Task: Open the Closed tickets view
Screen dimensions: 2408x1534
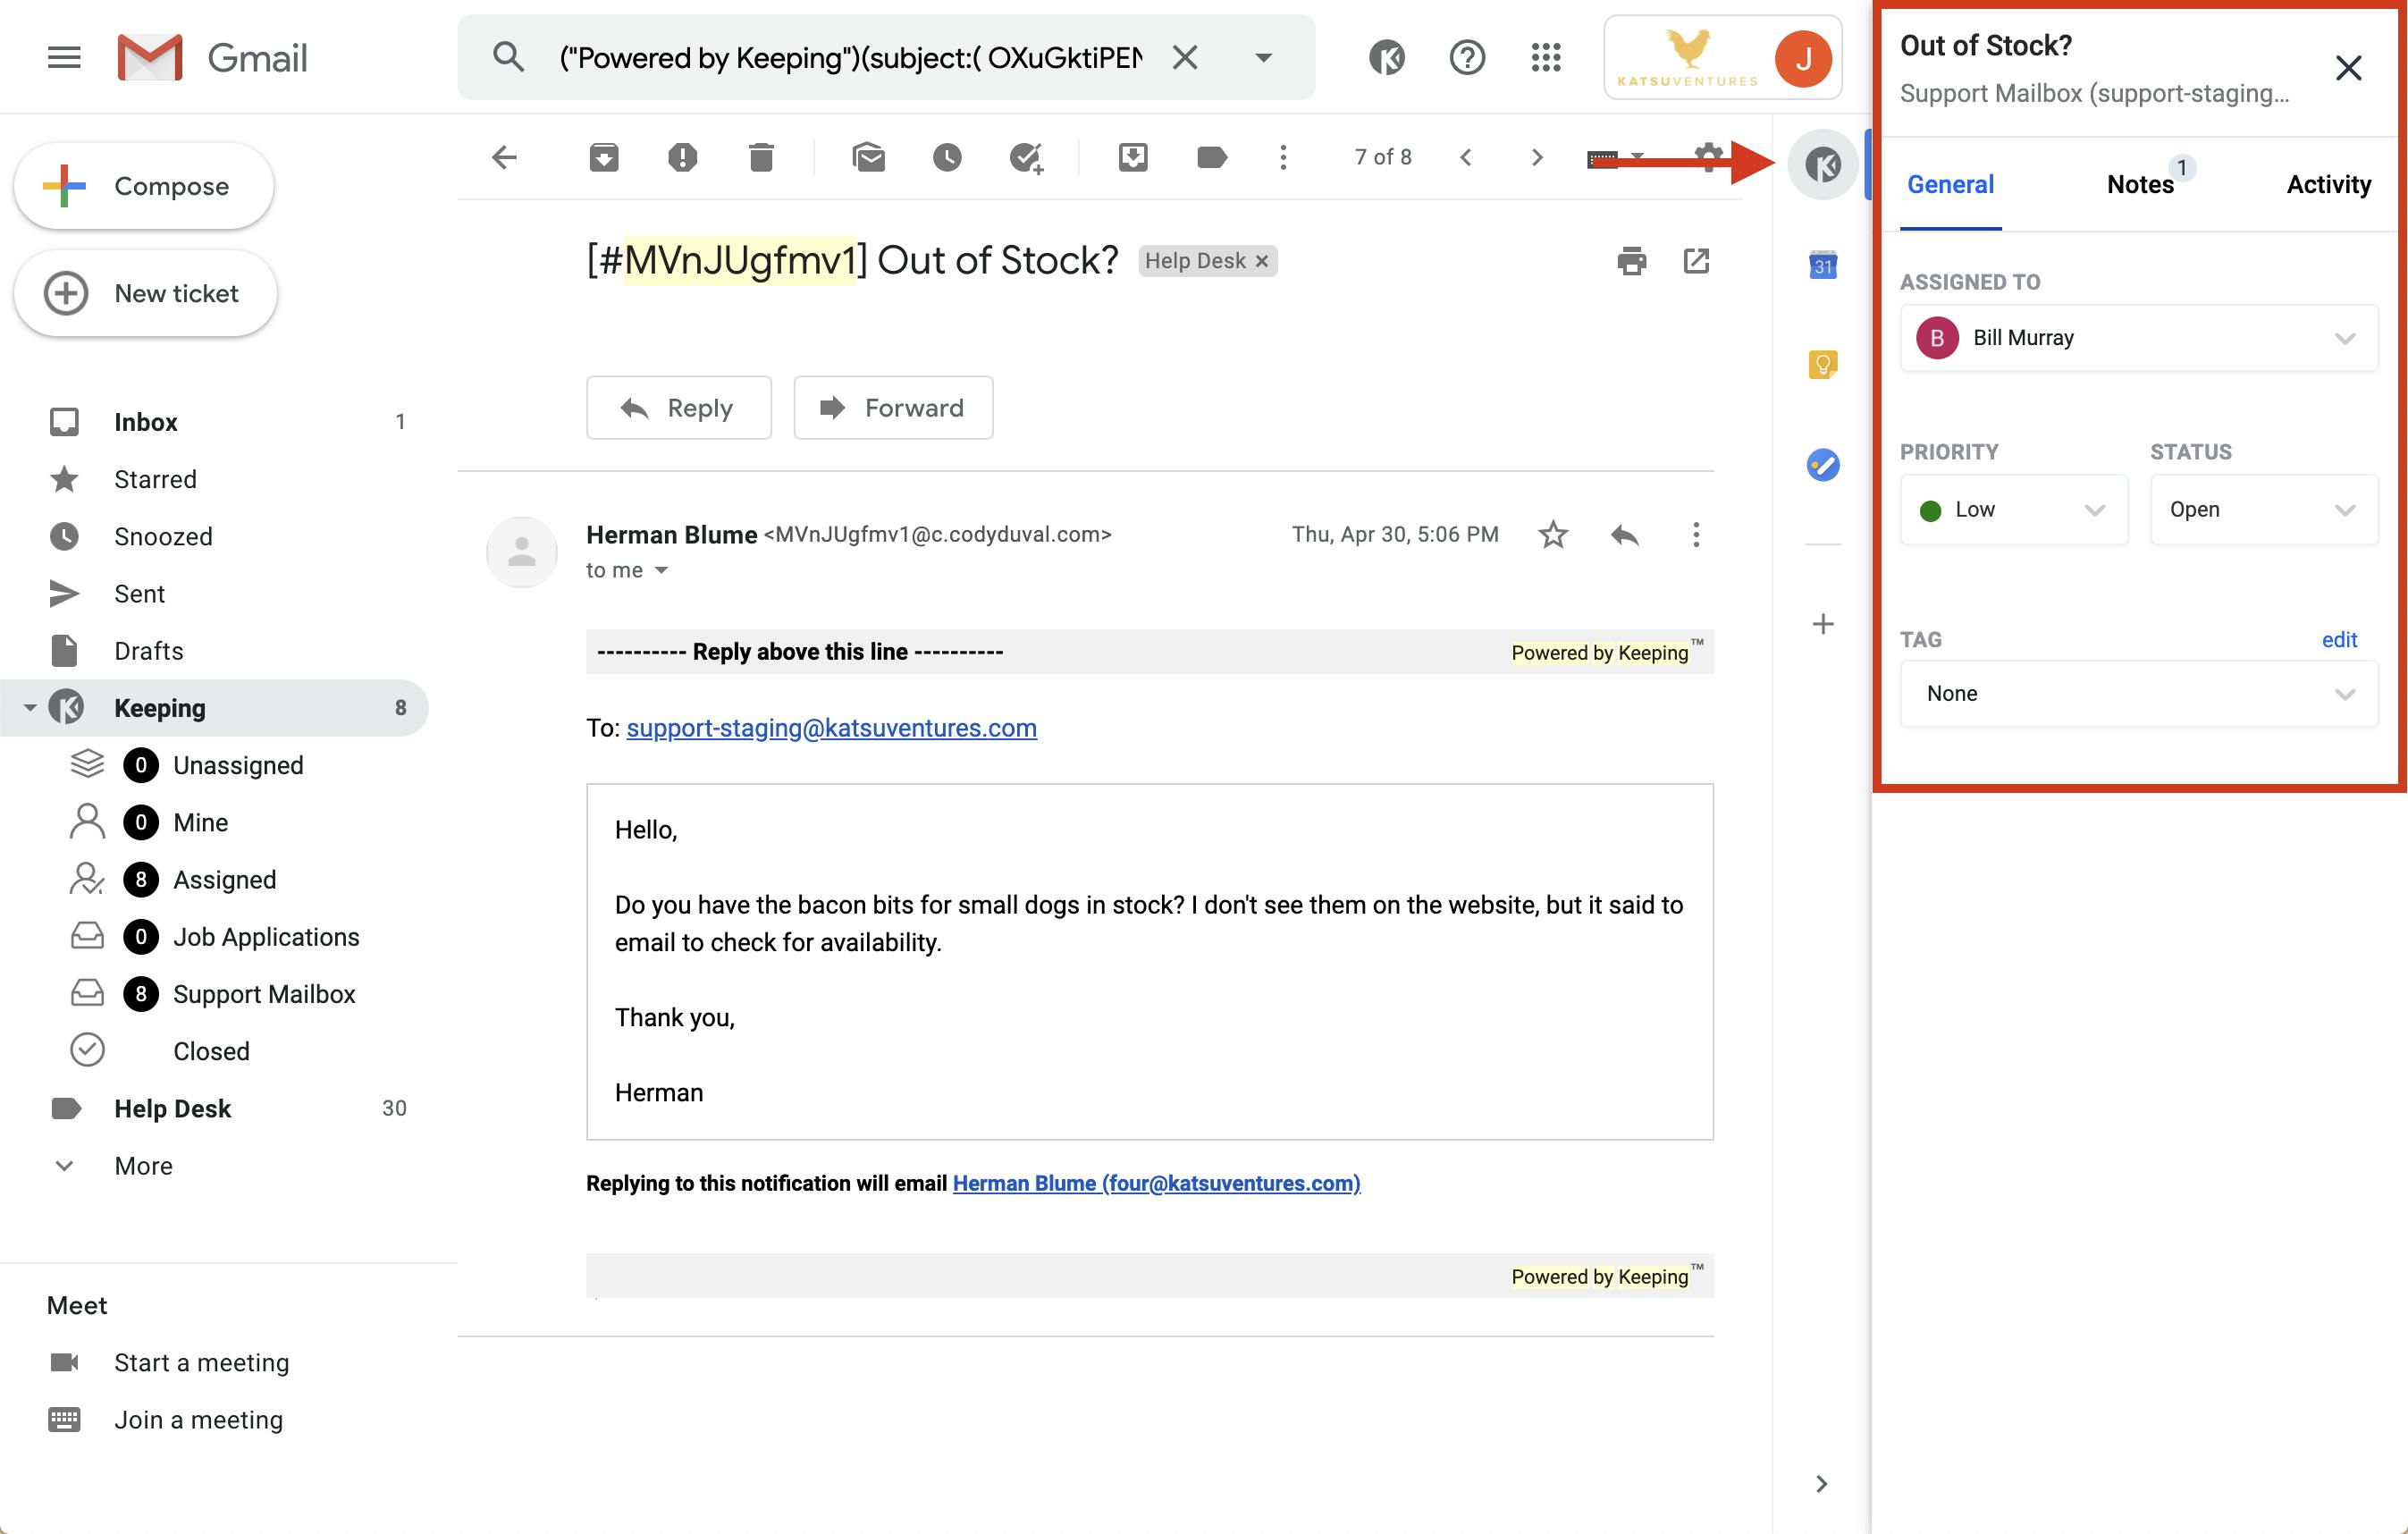Action: (x=211, y=1051)
